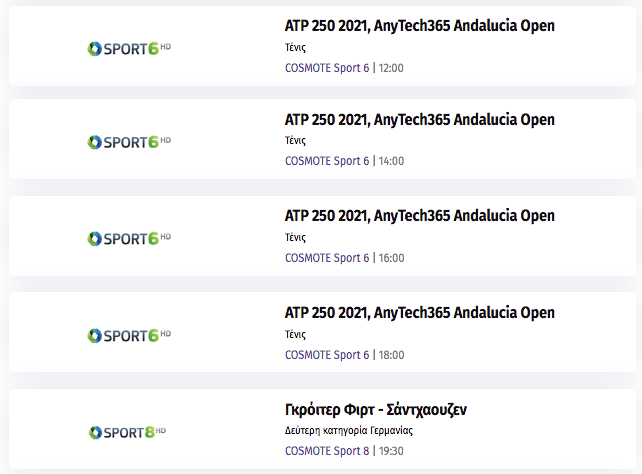Select the Τένις label in the 18:00 row
The height and width of the screenshot is (474, 642).
pyautogui.click(x=295, y=334)
